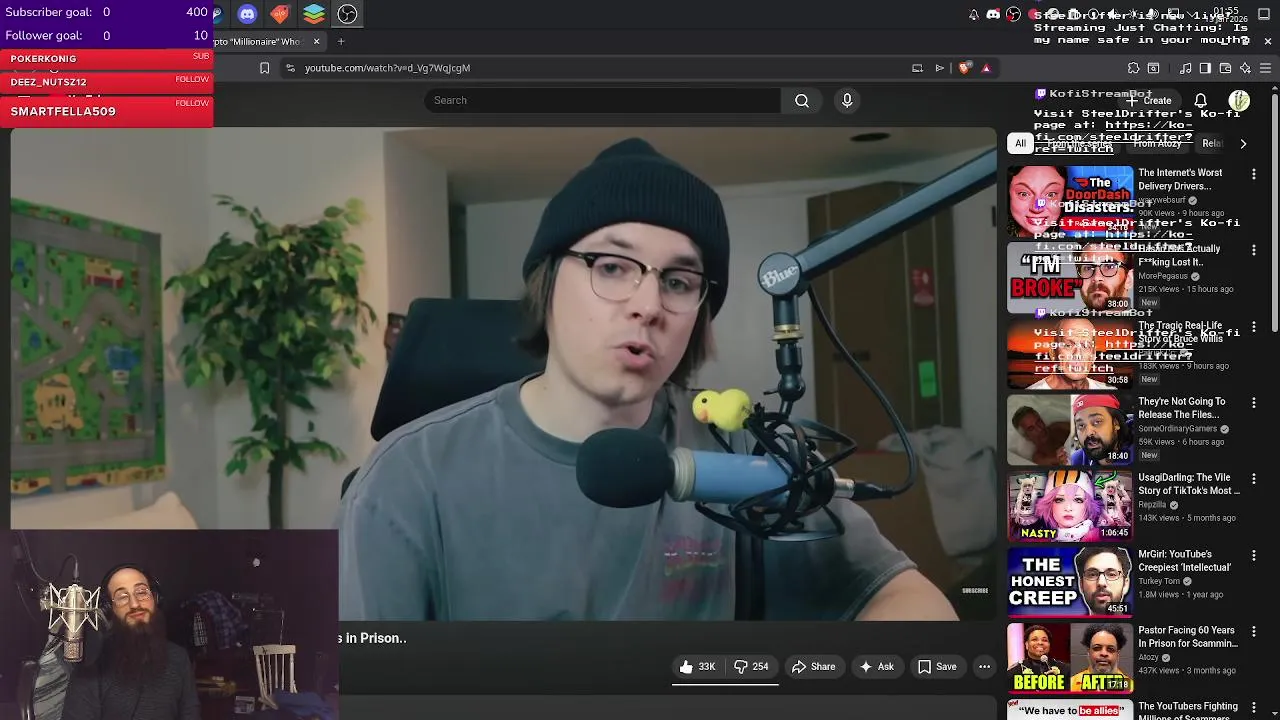The width and height of the screenshot is (1280, 720).
Task: Open Discord from the taskbar
Action: click(247, 14)
